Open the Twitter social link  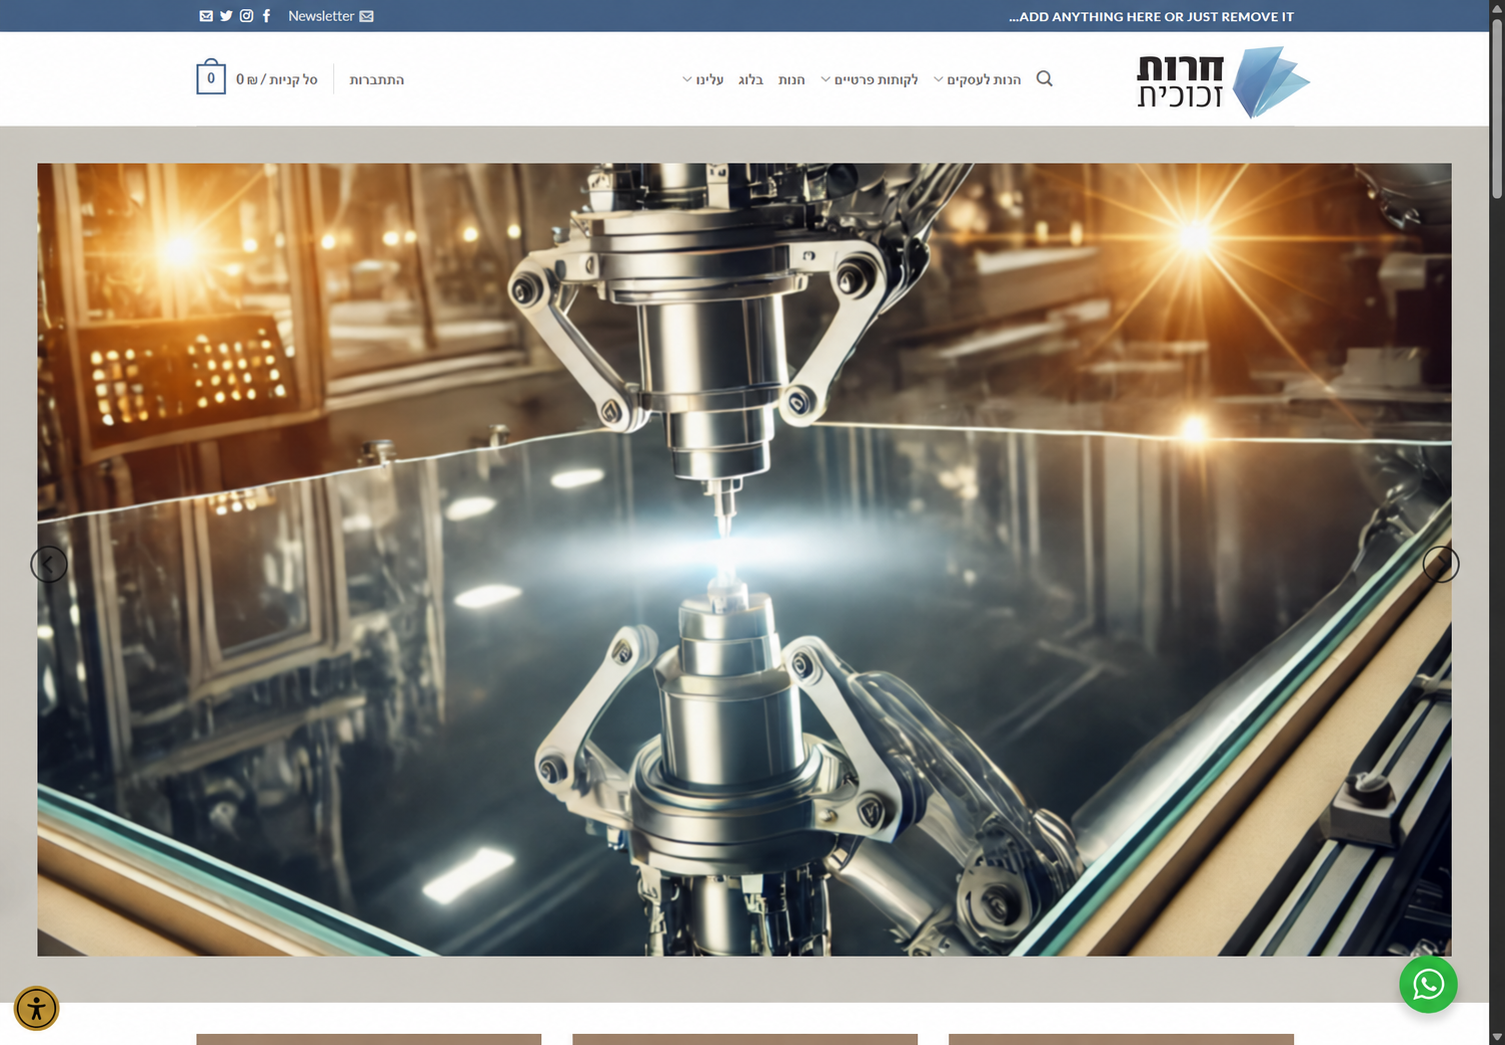pyautogui.click(x=226, y=16)
